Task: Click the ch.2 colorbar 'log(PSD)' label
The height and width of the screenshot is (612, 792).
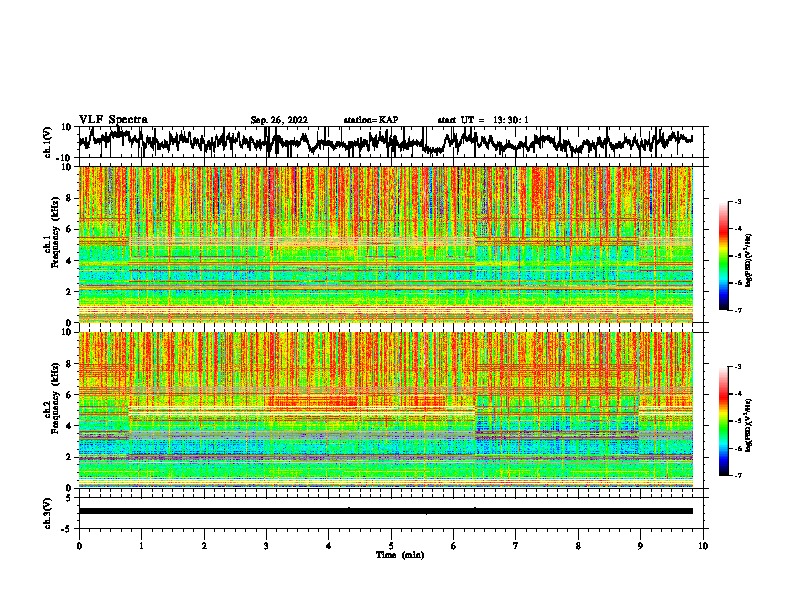Action: click(748, 425)
